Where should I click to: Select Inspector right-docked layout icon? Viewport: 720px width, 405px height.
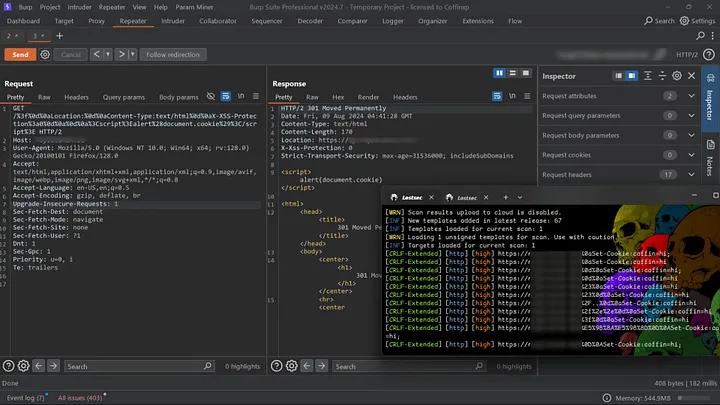pyautogui.click(x=632, y=76)
